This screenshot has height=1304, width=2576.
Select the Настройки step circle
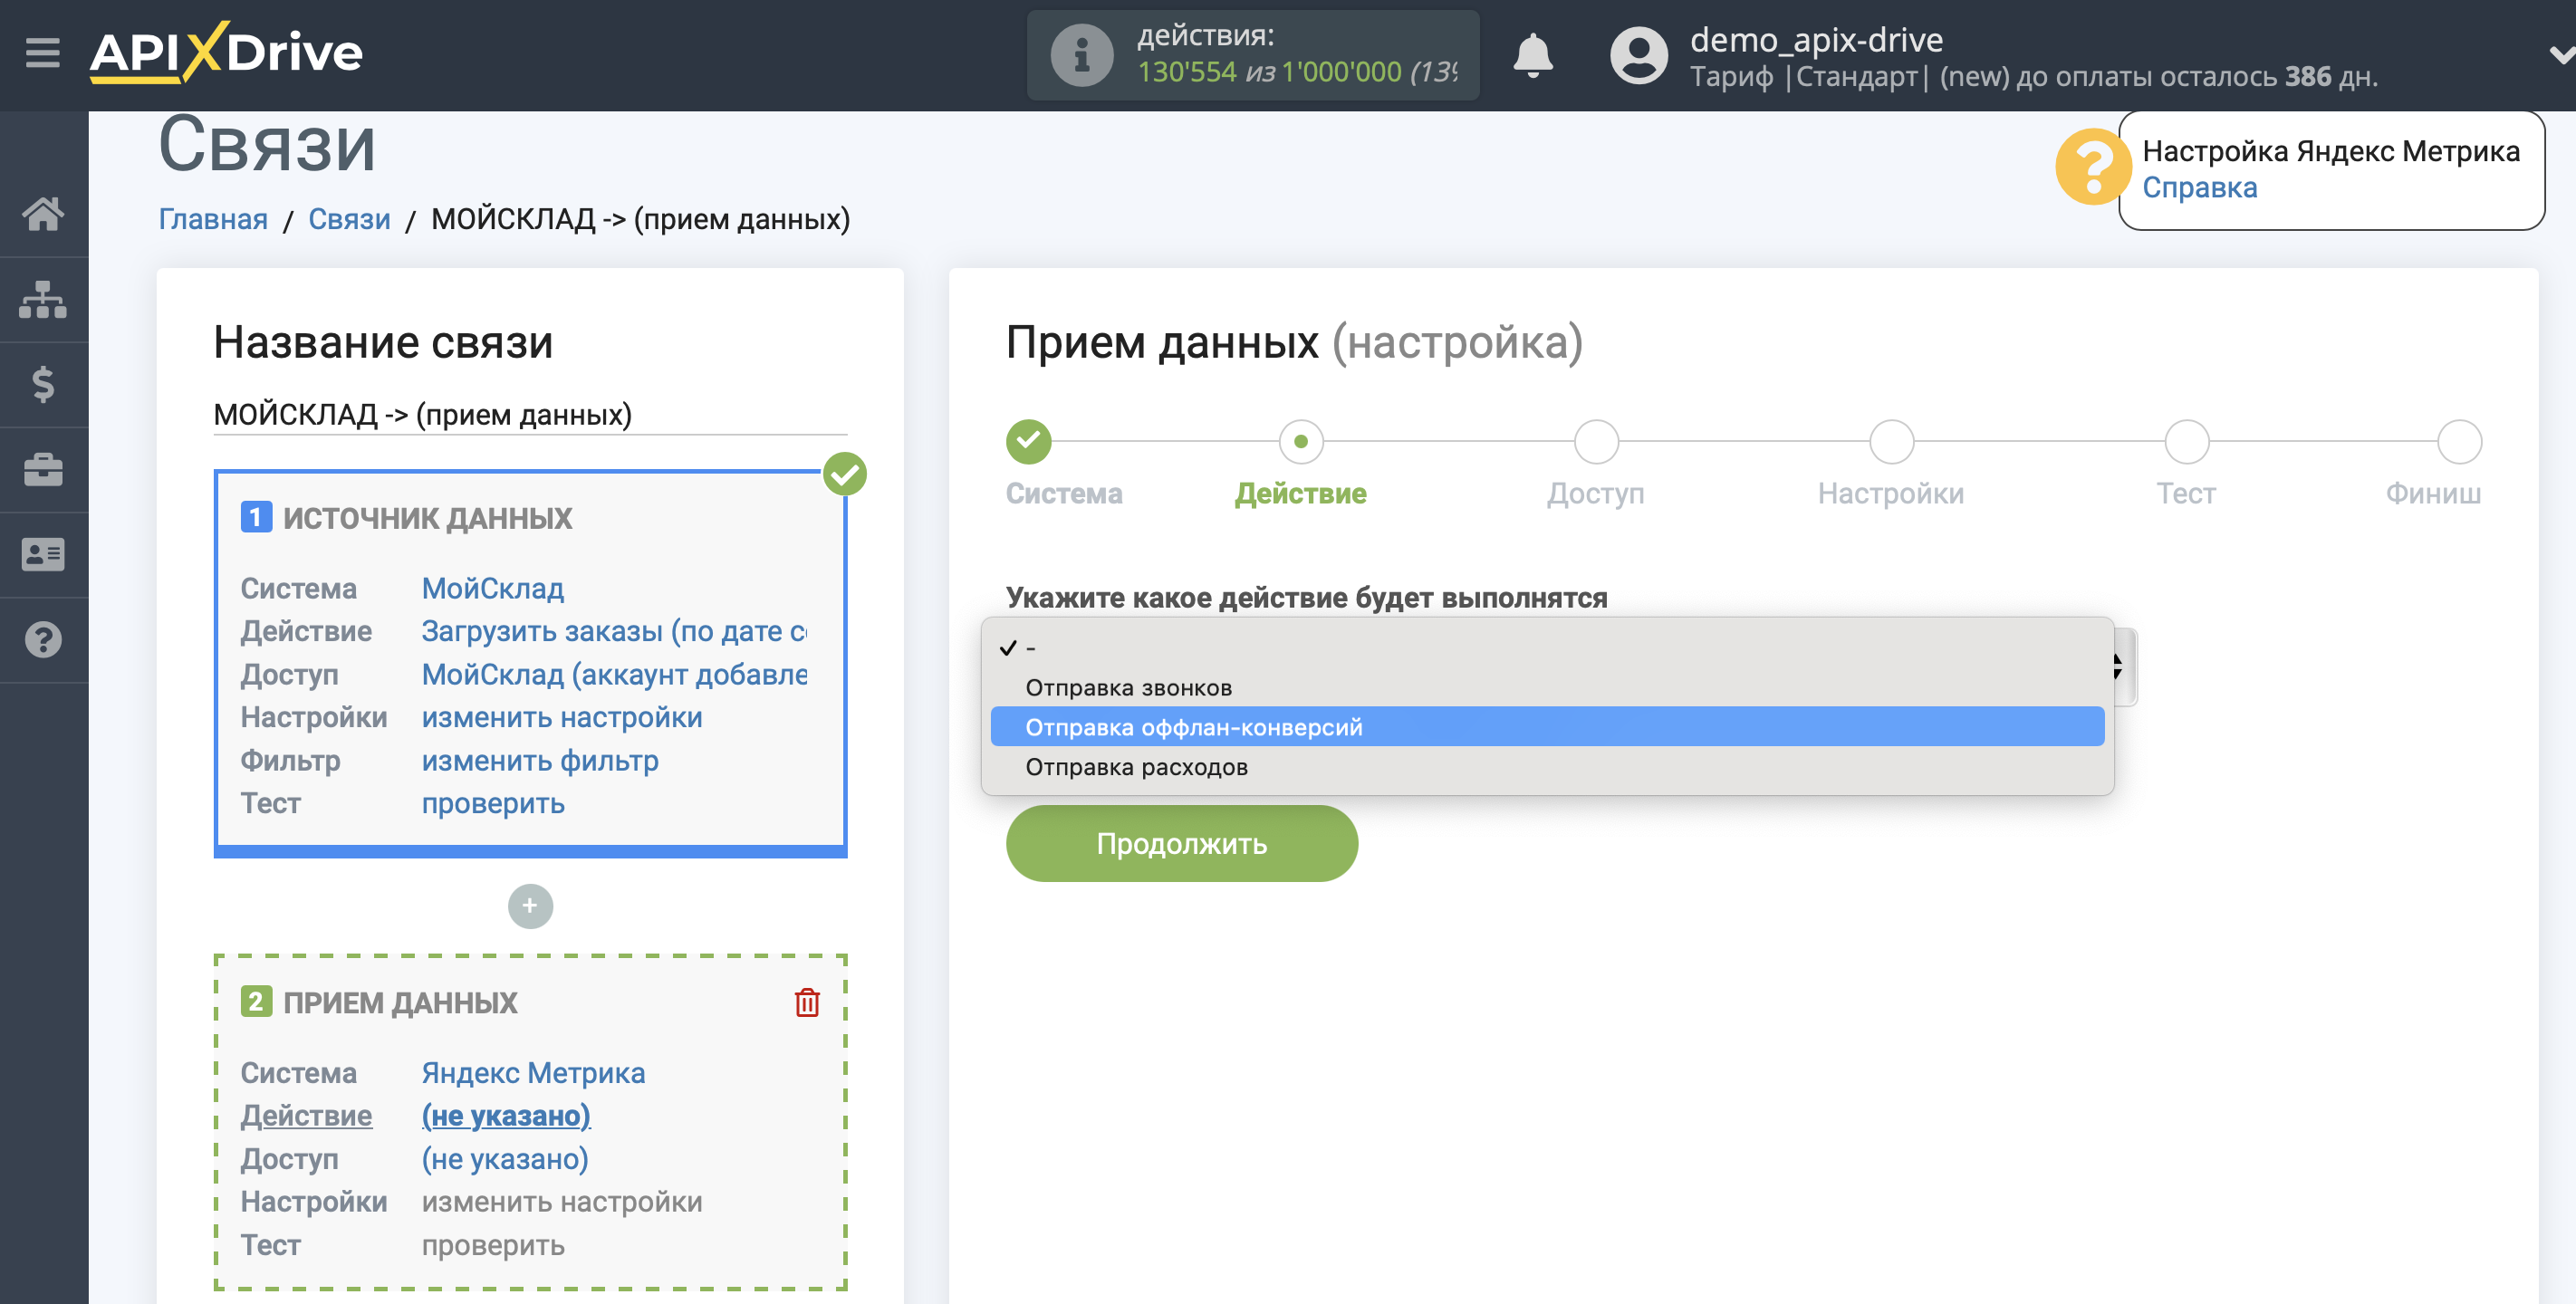[1891, 441]
